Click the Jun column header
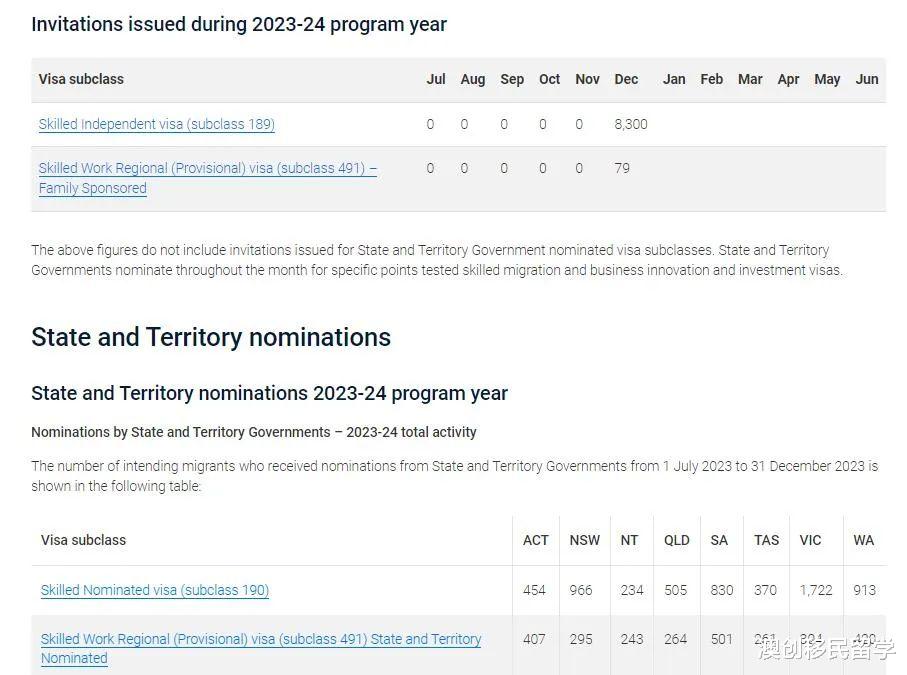This screenshot has width=907, height=675. (x=867, y=79)
